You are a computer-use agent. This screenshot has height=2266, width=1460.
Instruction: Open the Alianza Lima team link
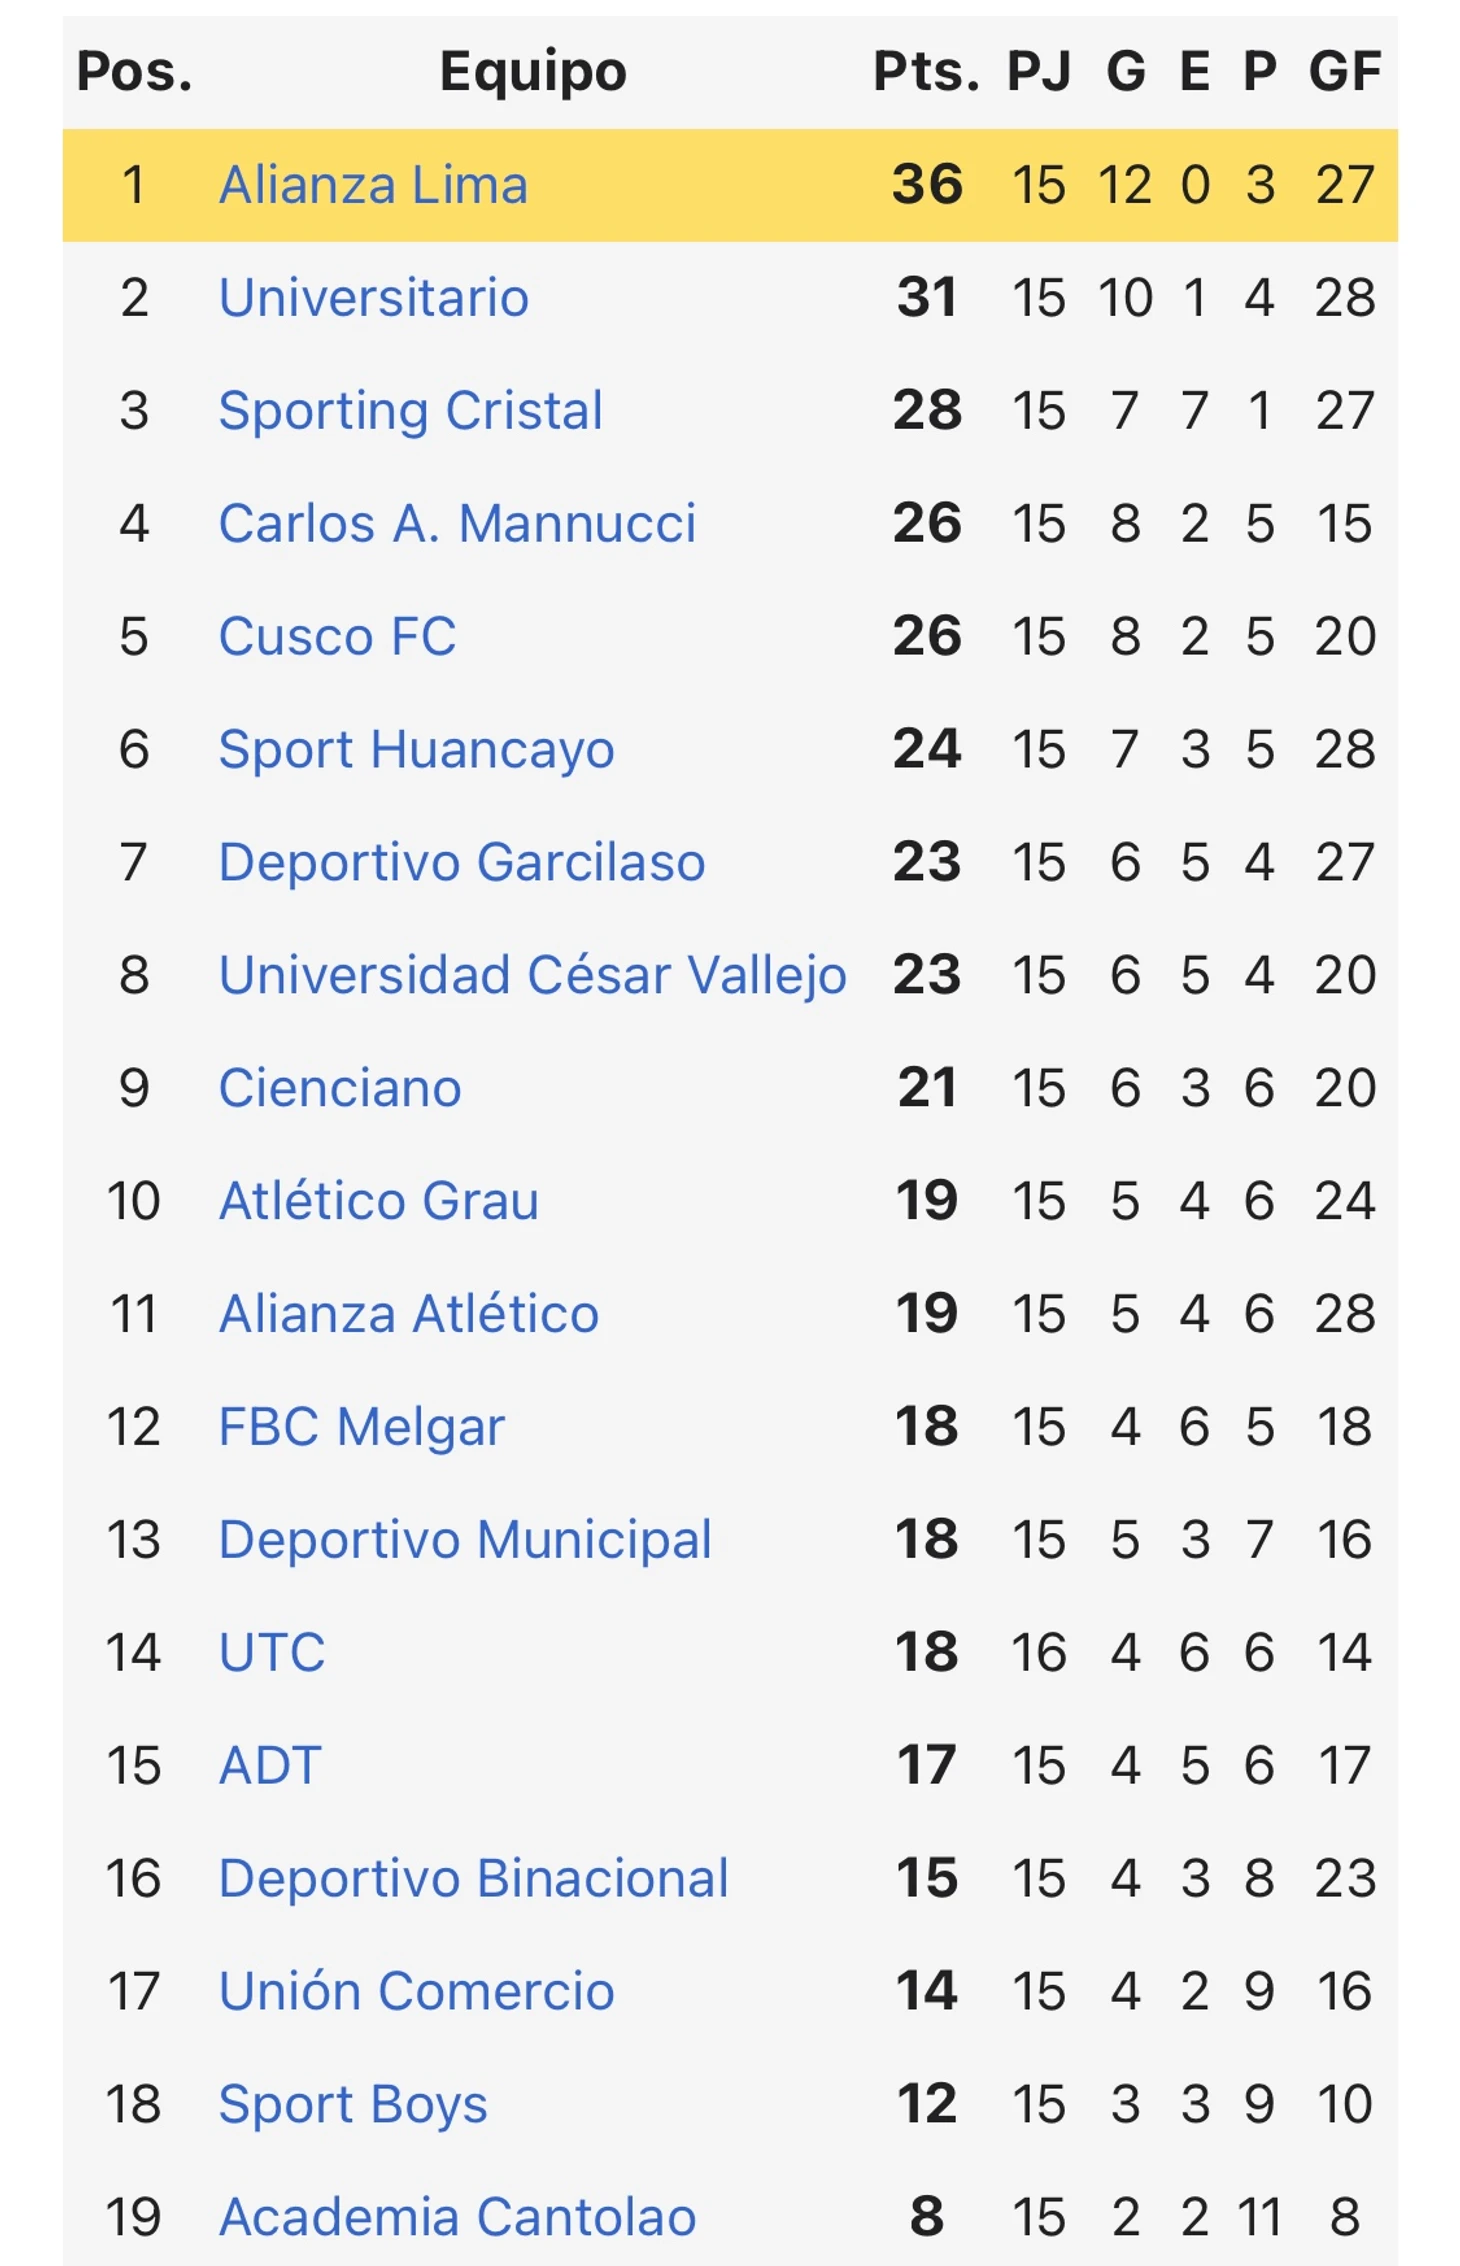[373, 185]
